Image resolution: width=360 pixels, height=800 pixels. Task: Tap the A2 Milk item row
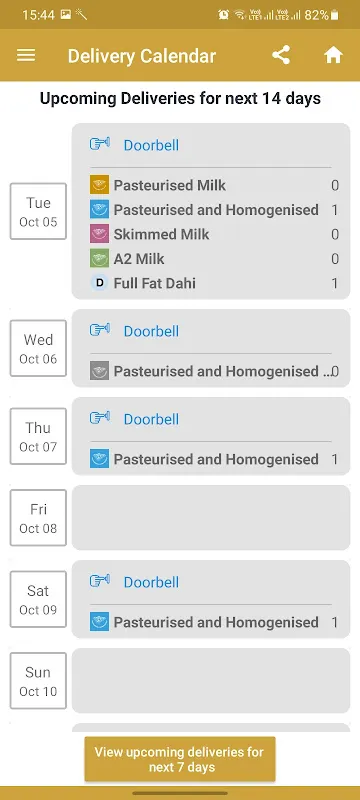click(214, 259)
